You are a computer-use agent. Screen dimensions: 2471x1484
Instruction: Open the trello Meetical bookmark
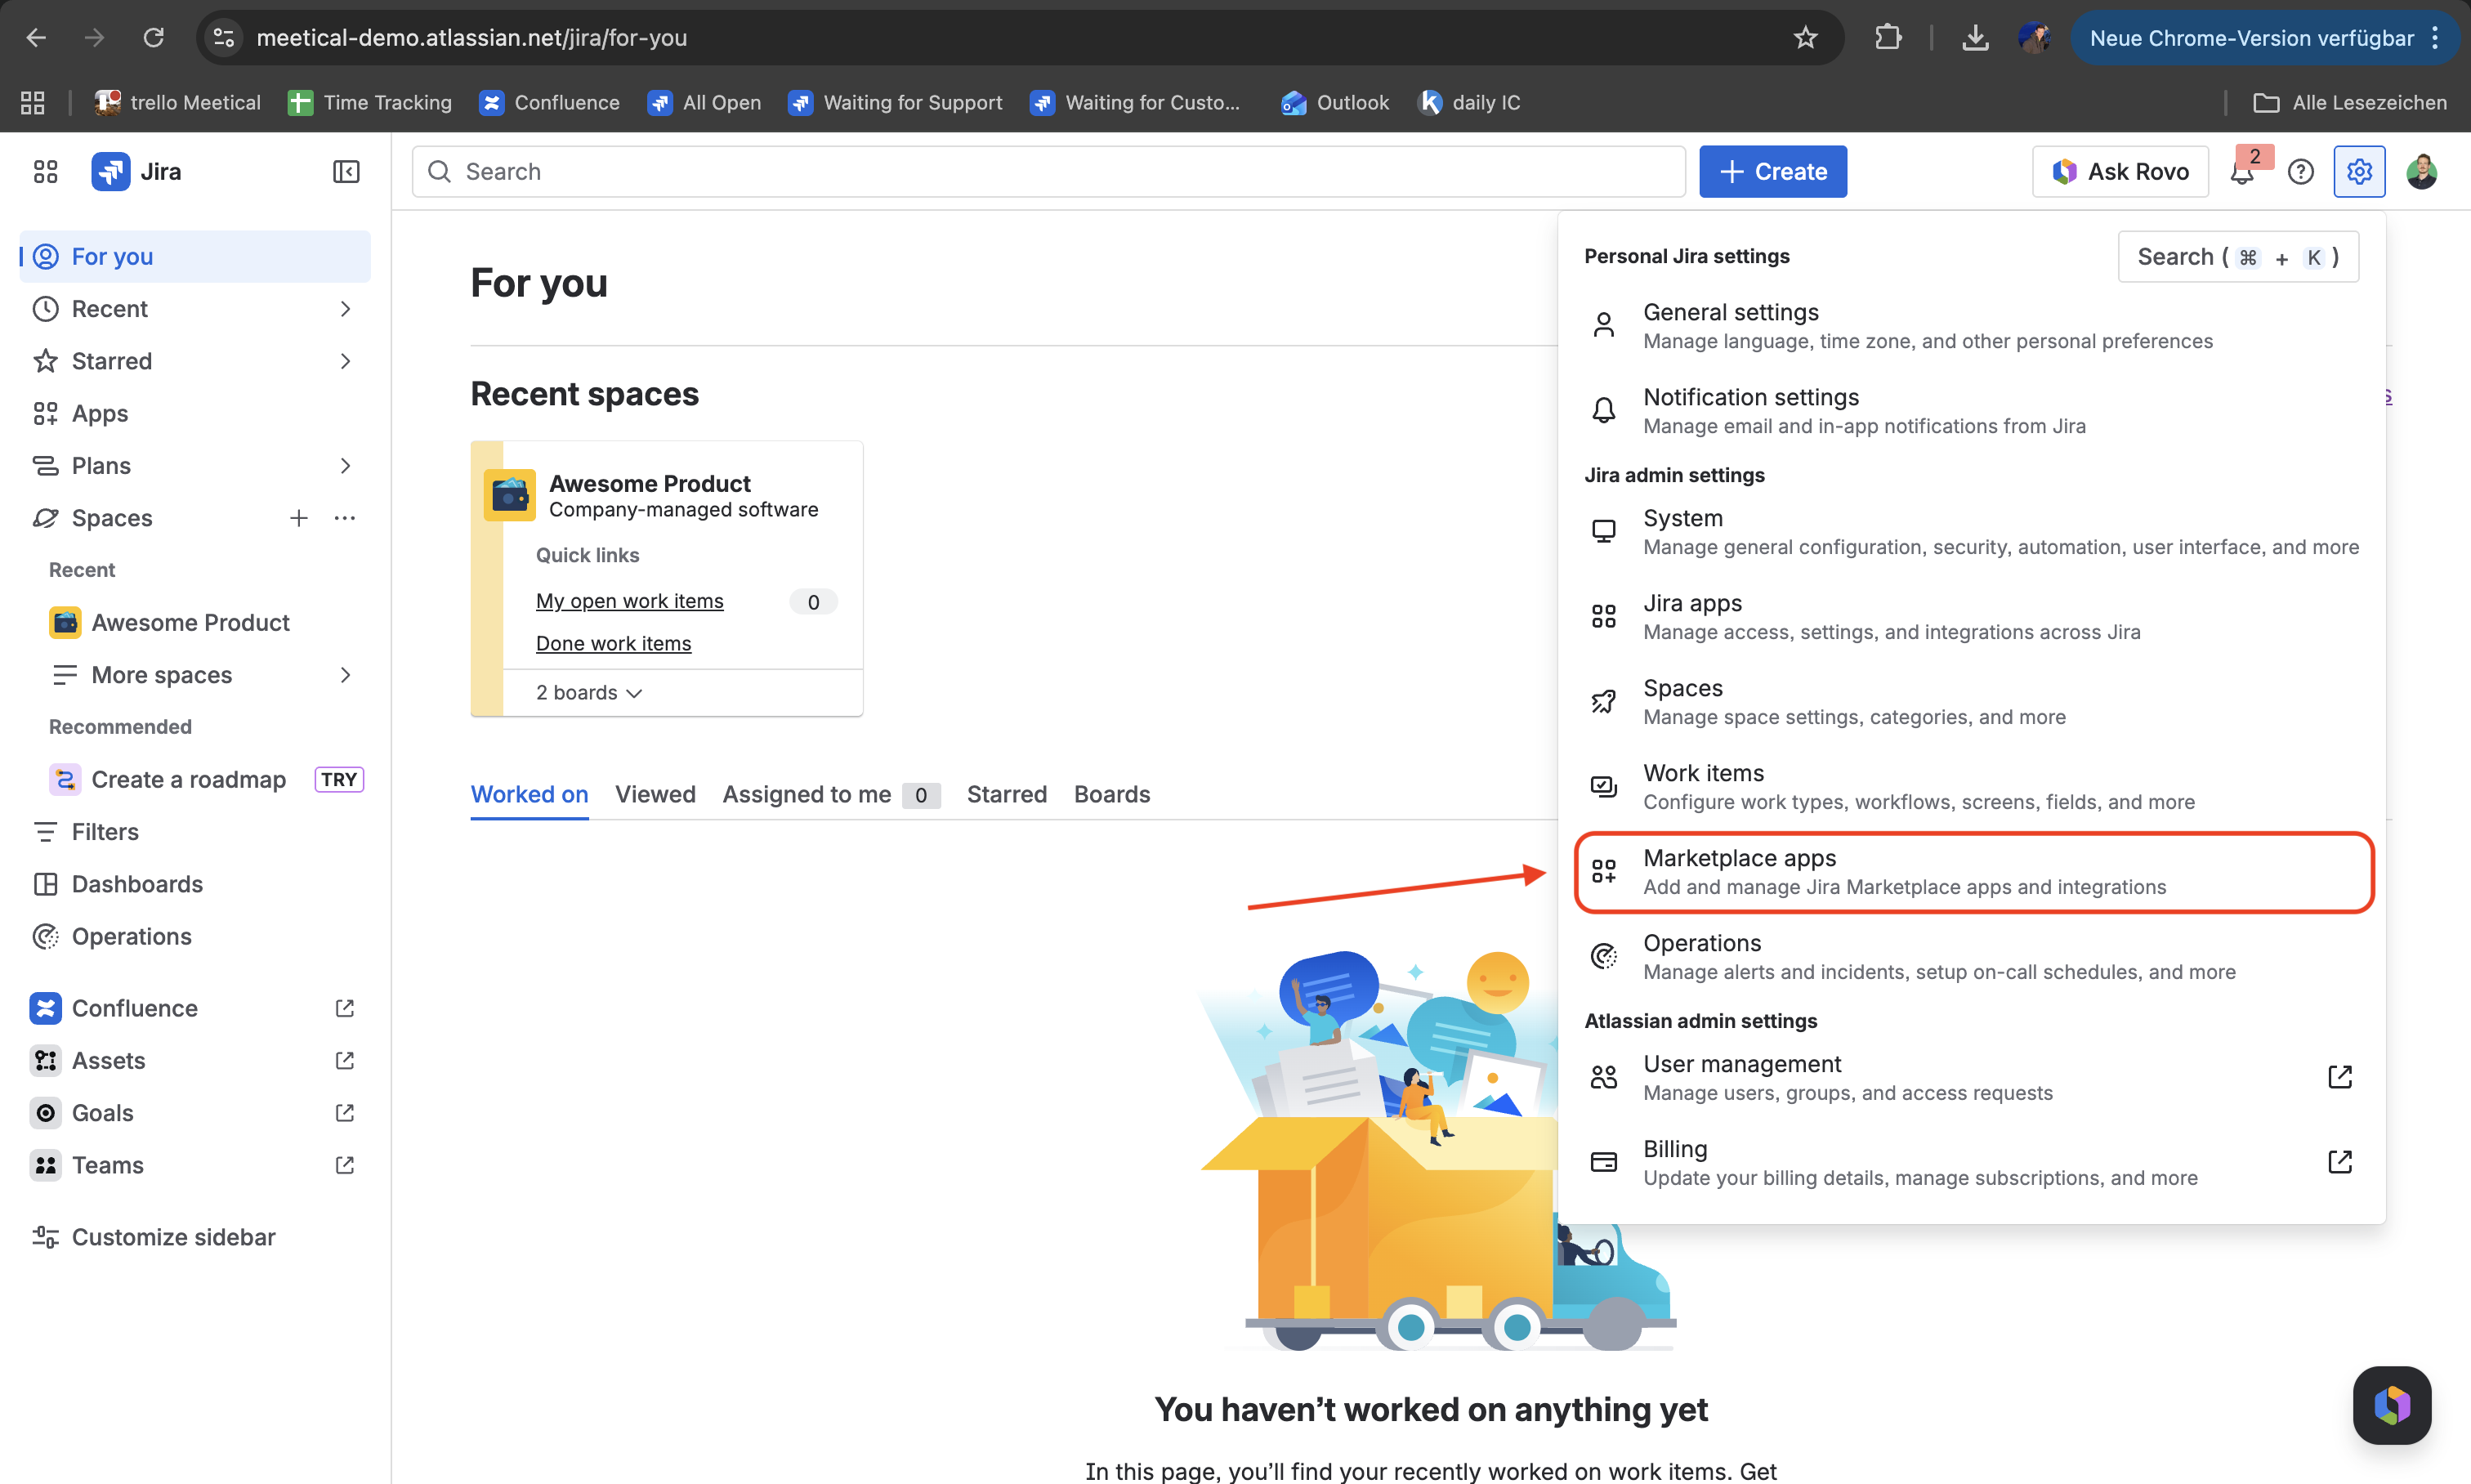point(178,102)
